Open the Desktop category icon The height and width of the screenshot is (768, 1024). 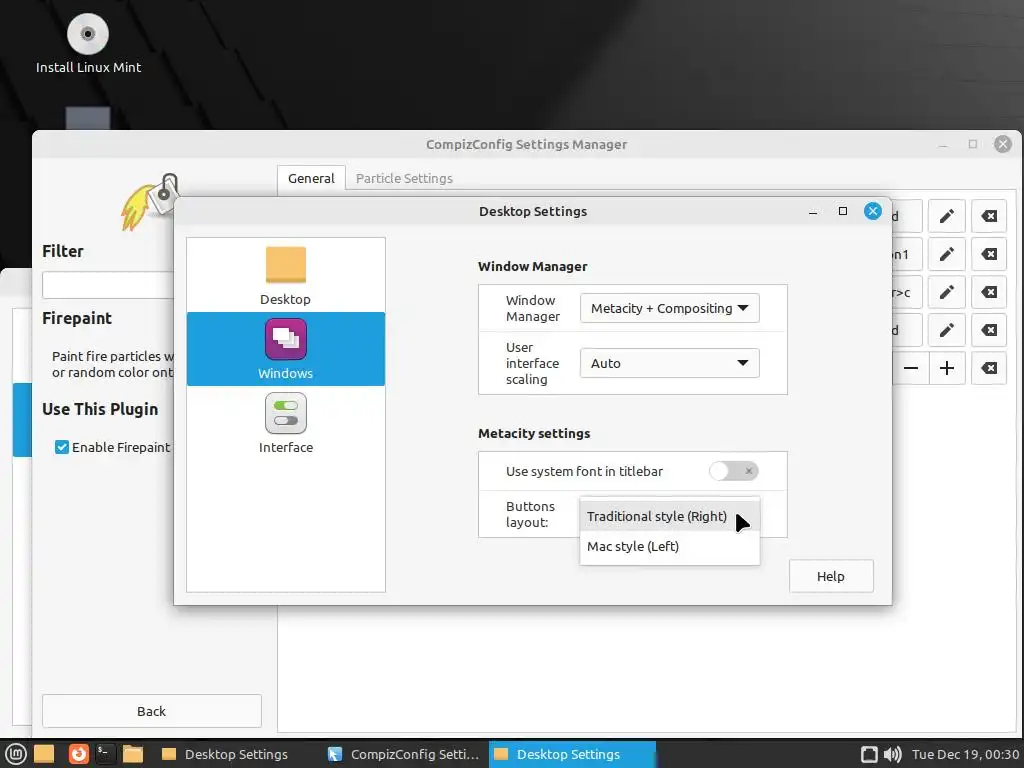(x=285, y=265)
